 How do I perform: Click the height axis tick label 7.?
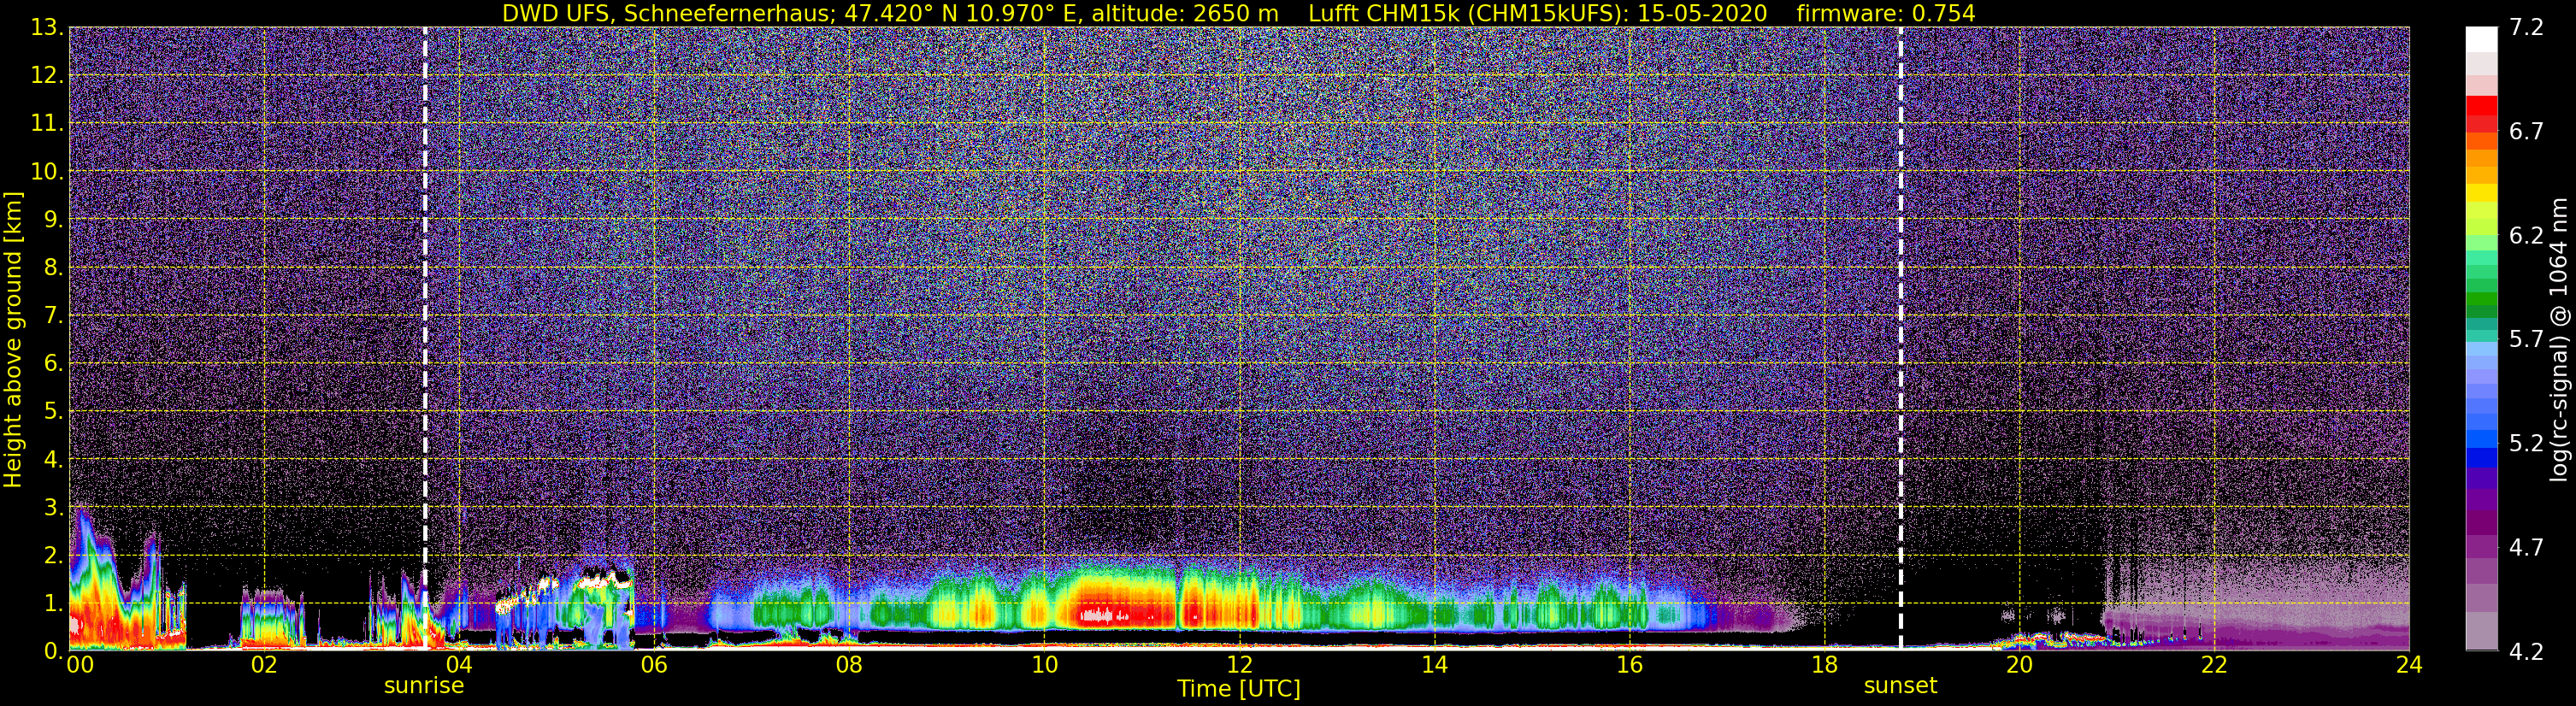53,315
